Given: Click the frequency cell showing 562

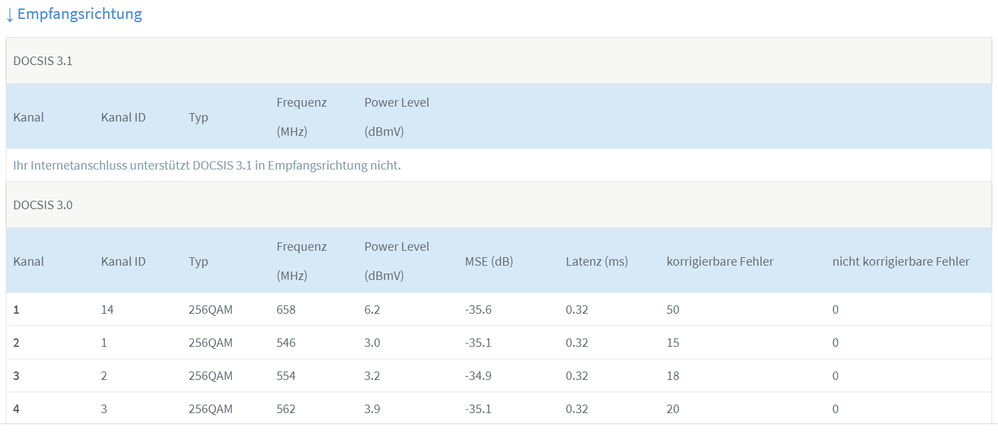Looking at the screenshot, I should (287, 409).
